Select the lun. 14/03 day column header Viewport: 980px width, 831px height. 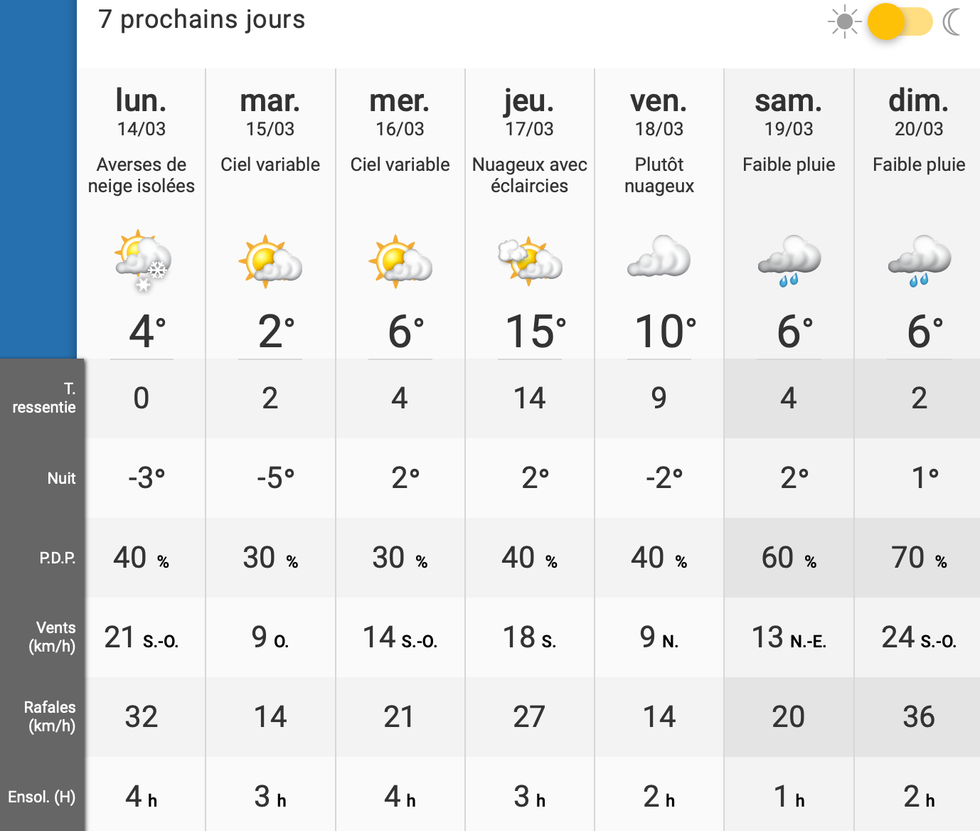(x=141, y=112)
